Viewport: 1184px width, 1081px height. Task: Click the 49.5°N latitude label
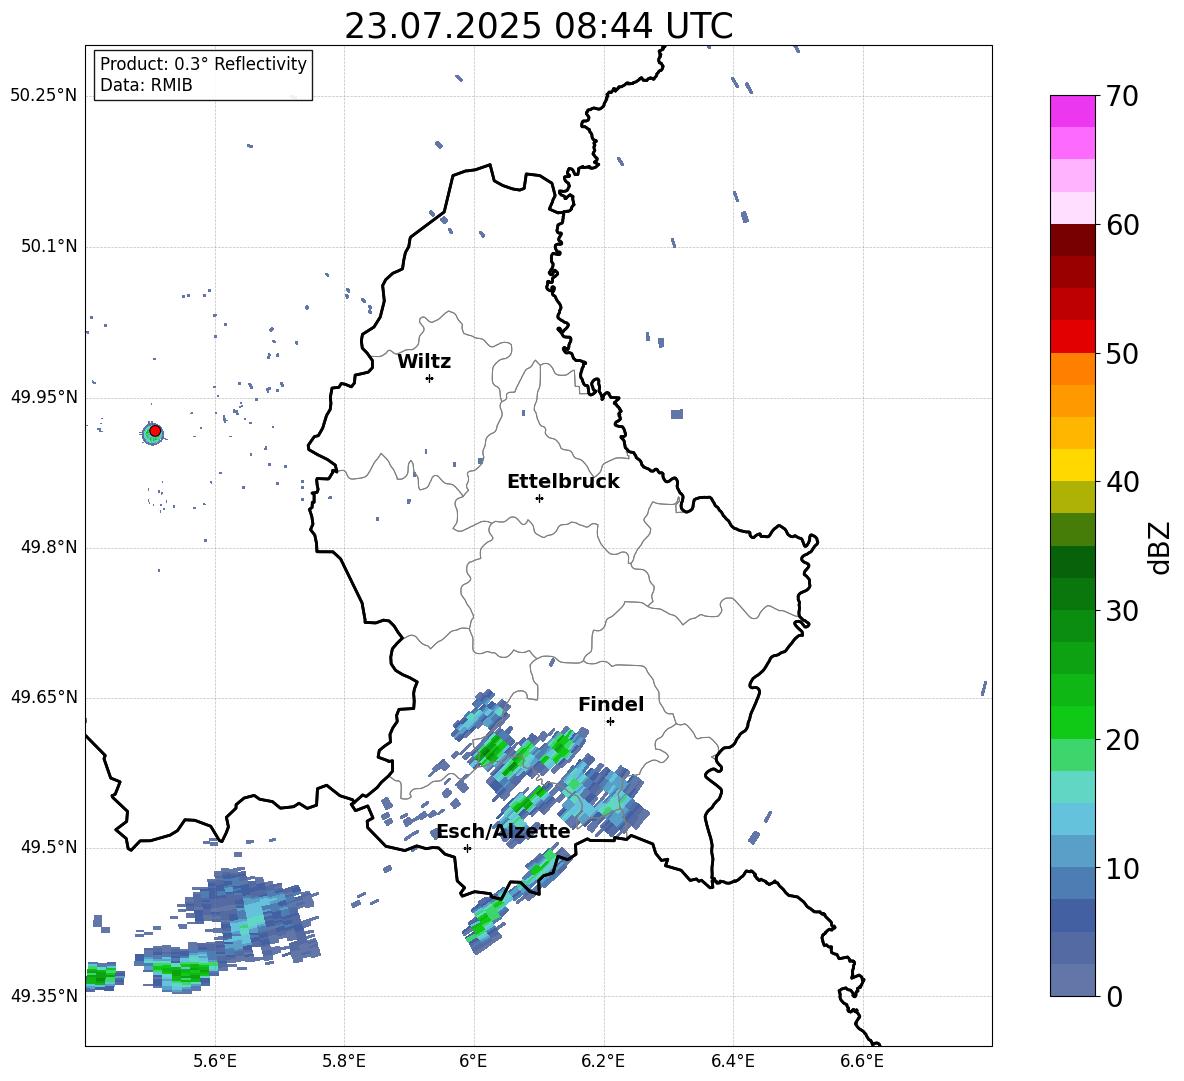point(49,848)
